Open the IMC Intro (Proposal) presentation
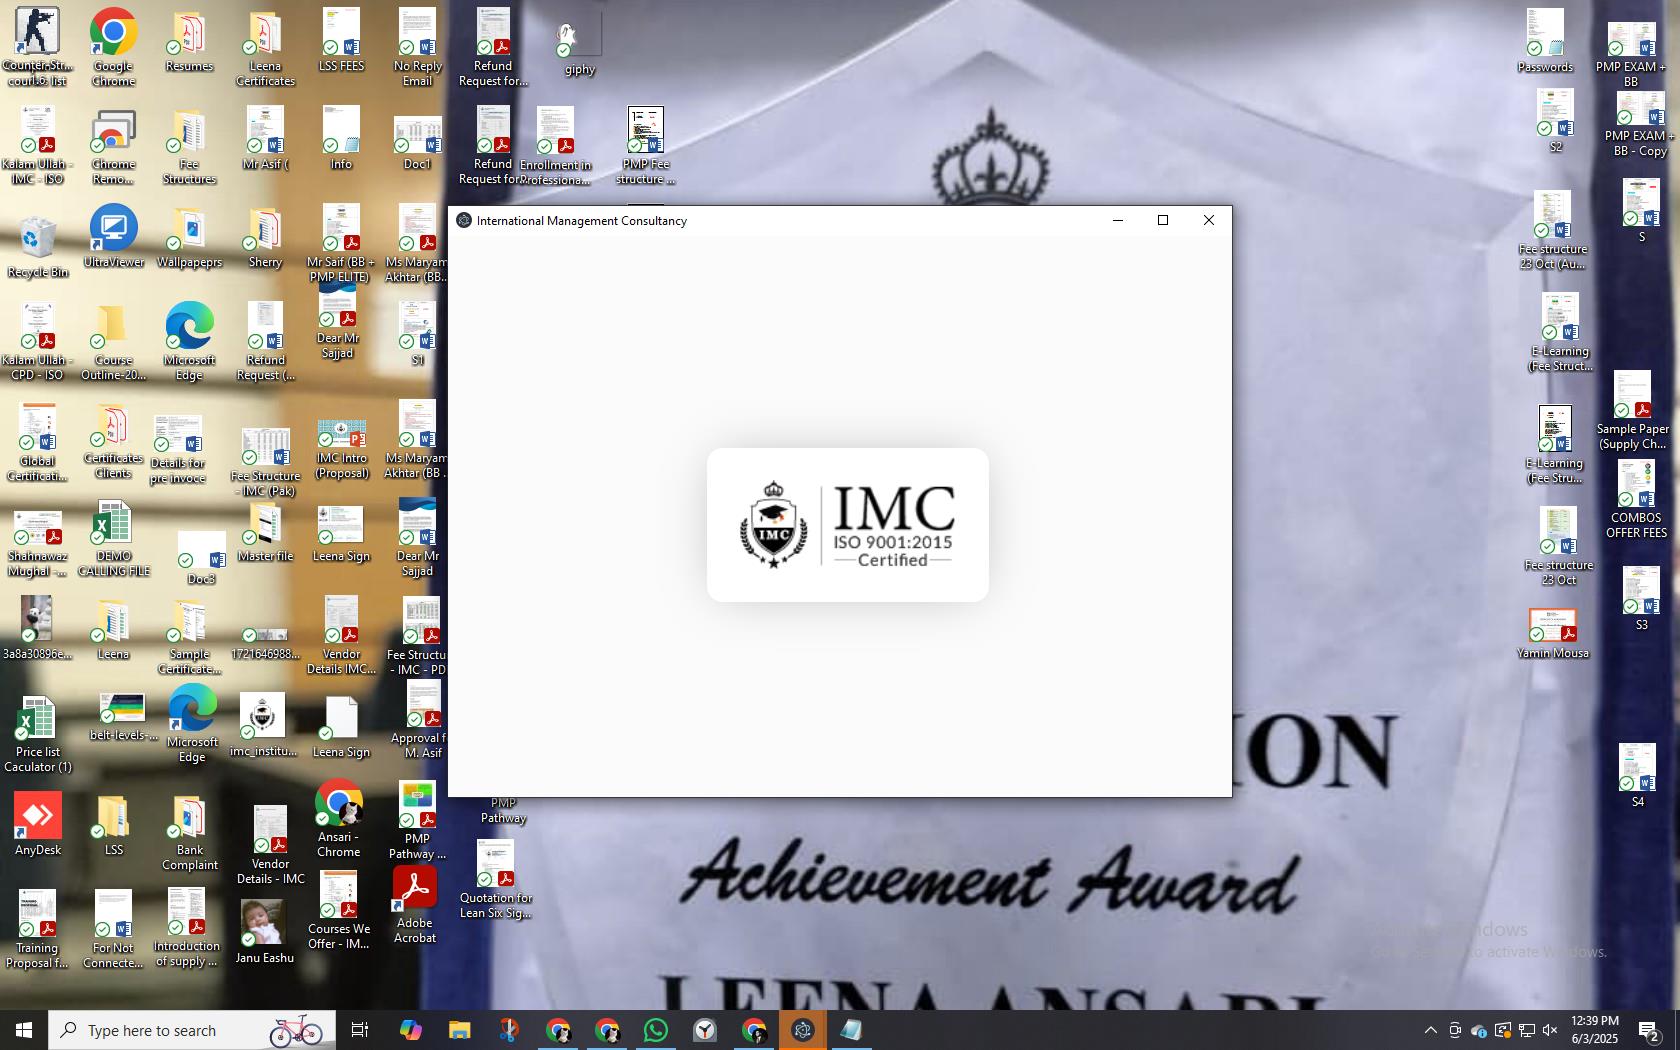This screenshot has height=1050, width=1680. coord(341,448)
